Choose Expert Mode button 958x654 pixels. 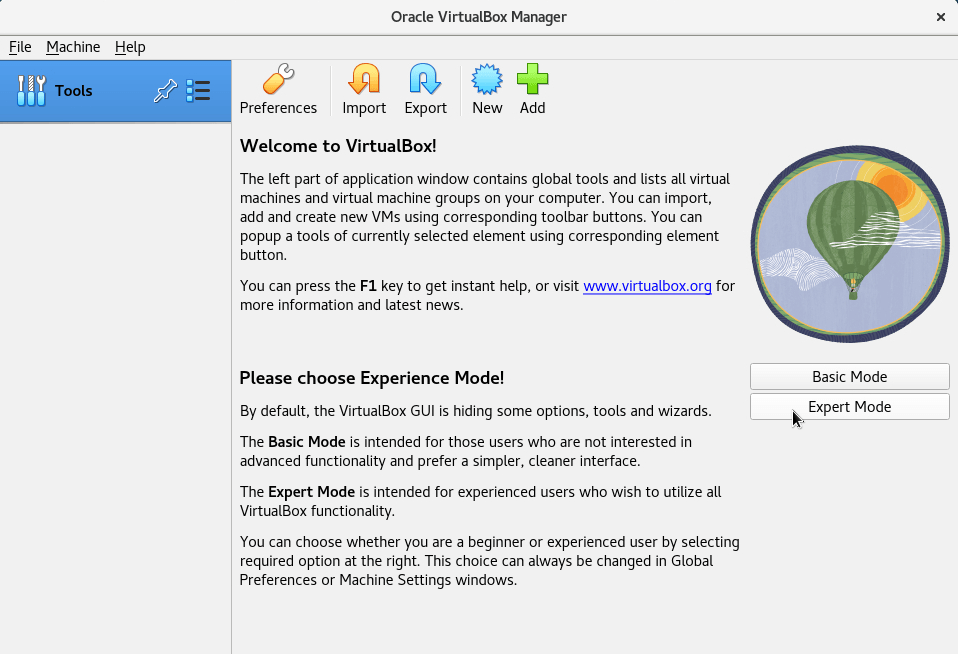[x=849, y=406]
